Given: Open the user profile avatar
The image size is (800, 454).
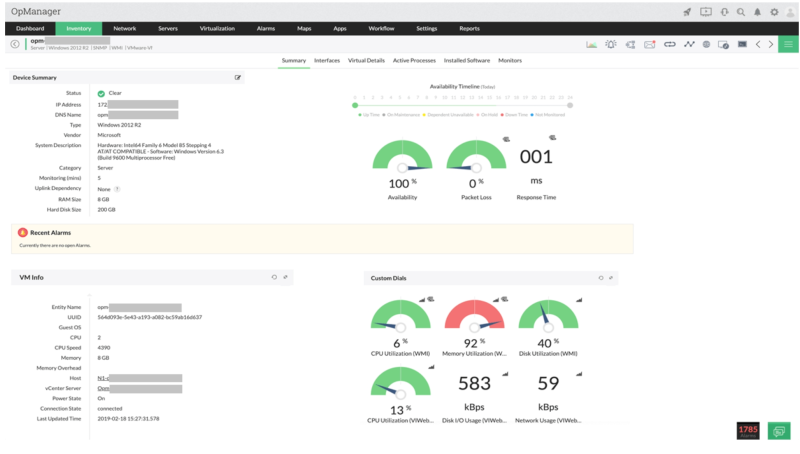Looking at the screenshot, I should click(x=790, y=12).
